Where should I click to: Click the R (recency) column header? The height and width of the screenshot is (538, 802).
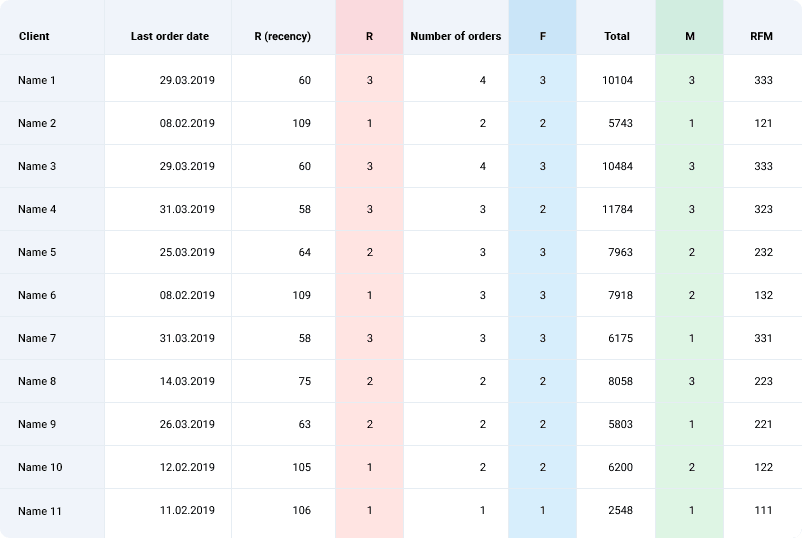[x=283, y=36]
